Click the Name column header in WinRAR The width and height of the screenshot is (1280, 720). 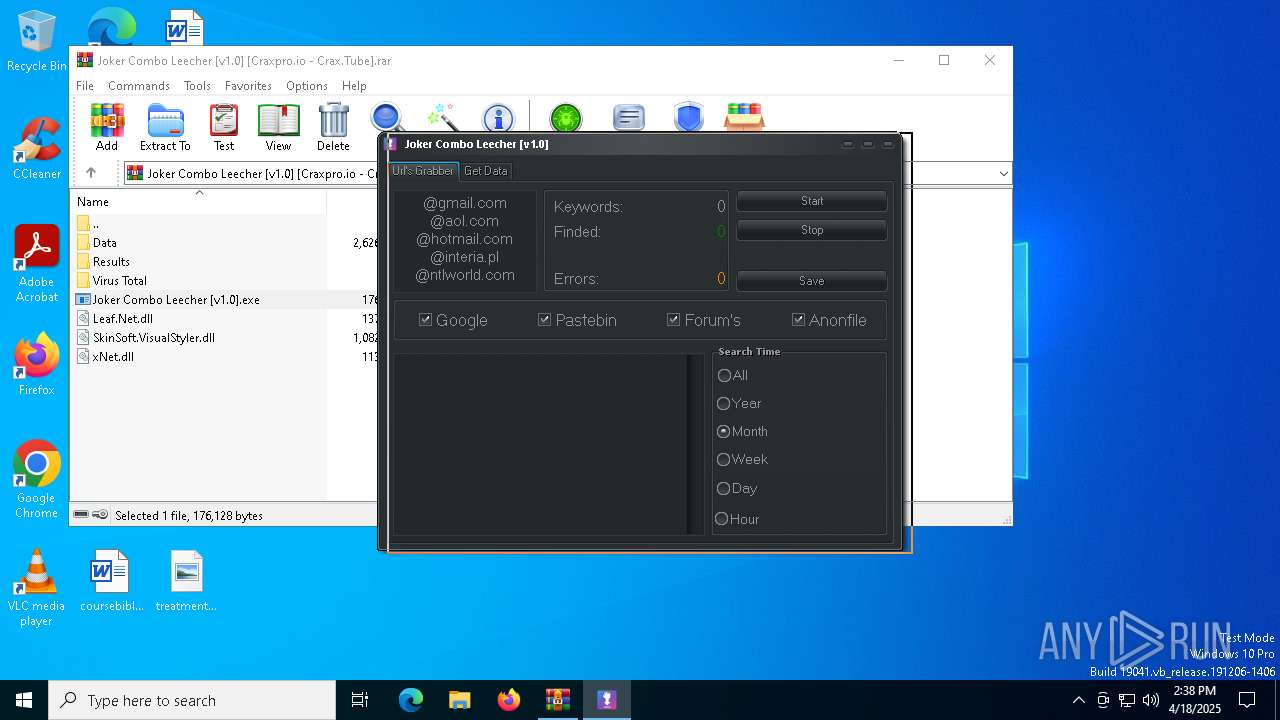[199, 201]
